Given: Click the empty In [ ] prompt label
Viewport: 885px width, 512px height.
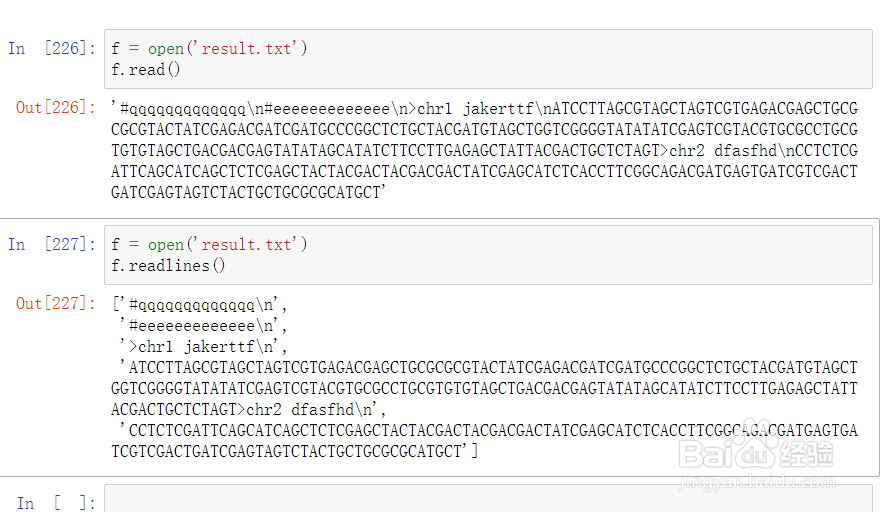Looking at the screenshot, I should click(56, 502).
